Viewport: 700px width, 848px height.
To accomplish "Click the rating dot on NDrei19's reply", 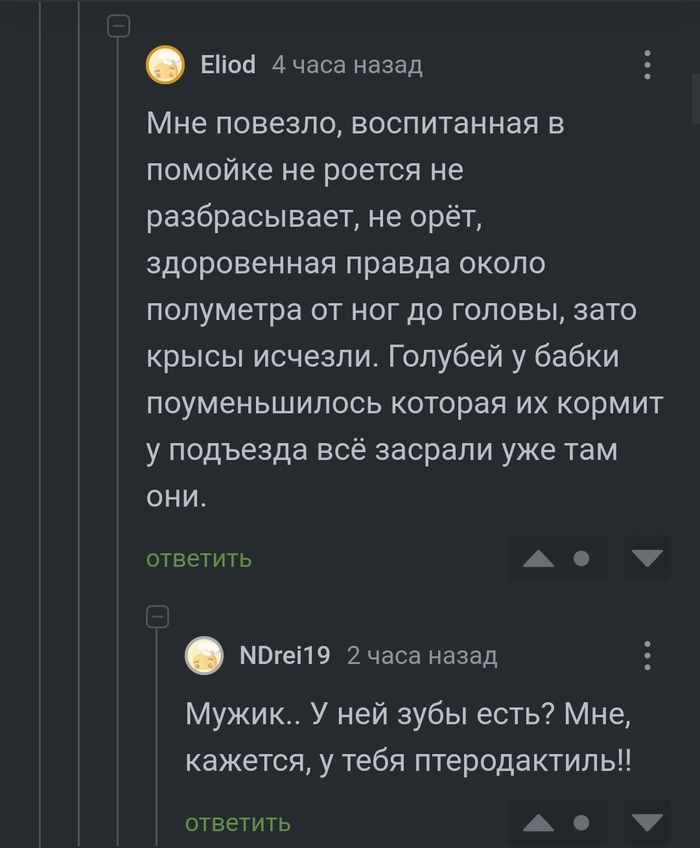I will 581,824.
